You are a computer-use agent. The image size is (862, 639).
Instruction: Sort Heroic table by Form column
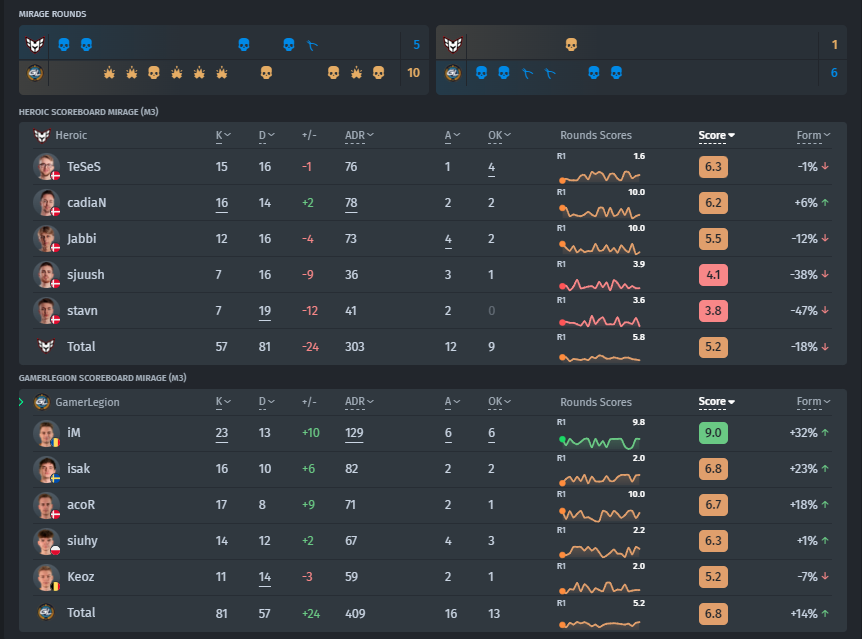pyautogui.click(x=813, y=135)
